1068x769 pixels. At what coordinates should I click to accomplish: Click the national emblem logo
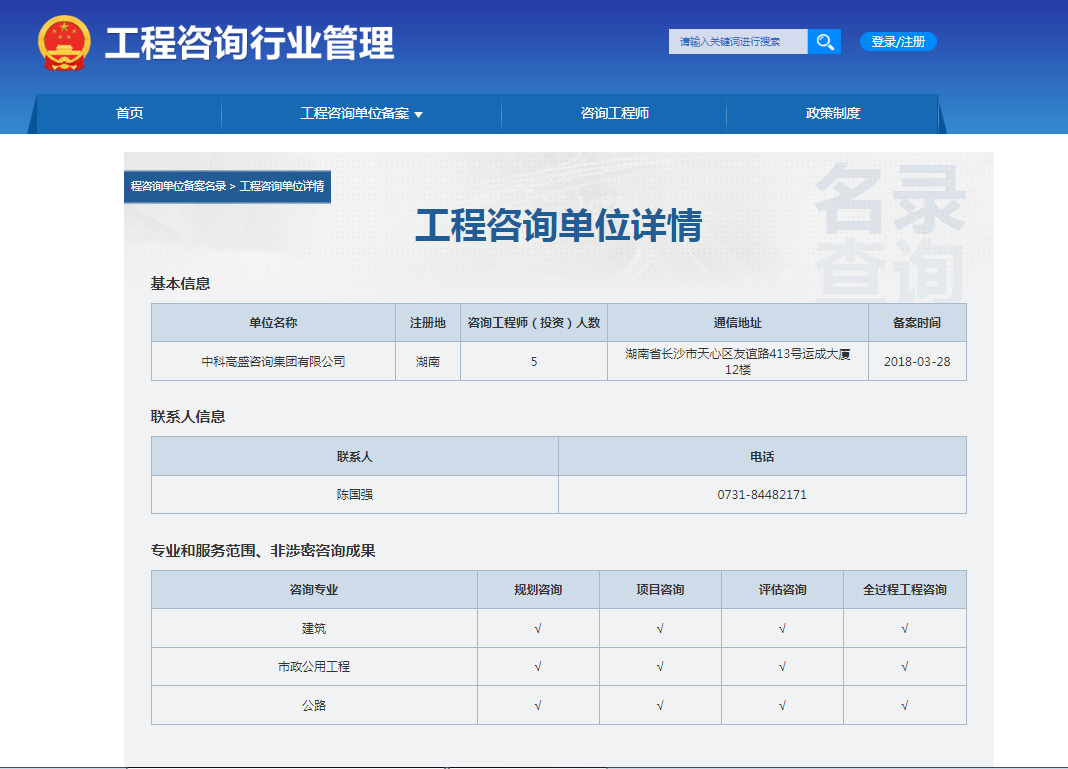pyautogui.click(x=64, y=43)
